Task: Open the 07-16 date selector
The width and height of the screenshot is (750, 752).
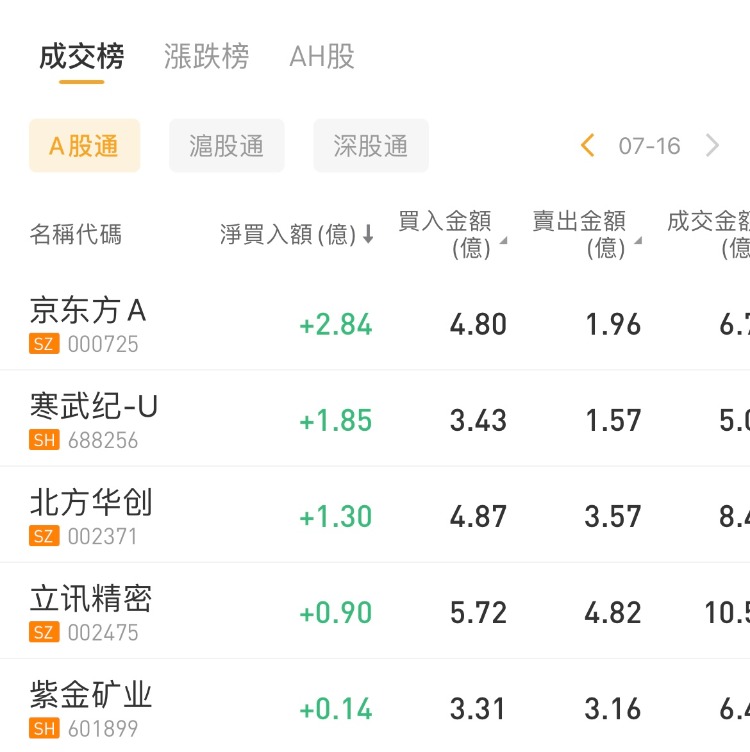Action: (649, 146)
